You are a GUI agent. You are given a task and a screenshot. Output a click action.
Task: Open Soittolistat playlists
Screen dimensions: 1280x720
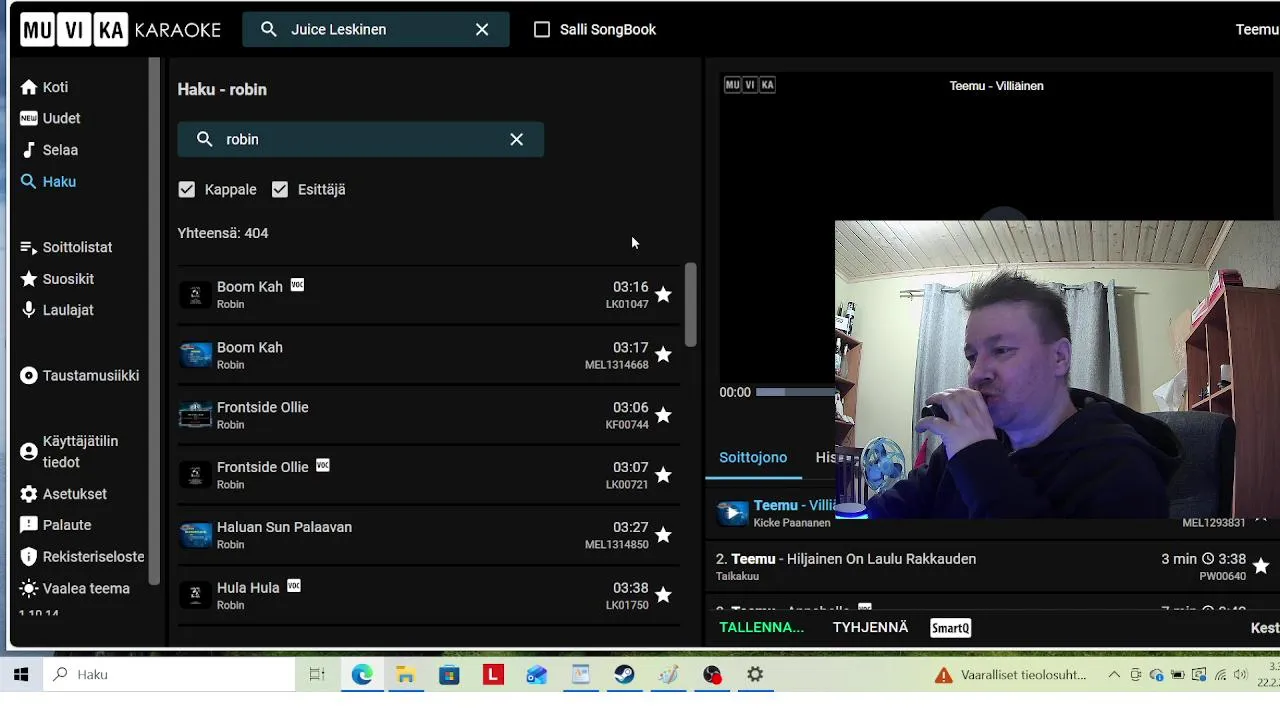(66, 247)
